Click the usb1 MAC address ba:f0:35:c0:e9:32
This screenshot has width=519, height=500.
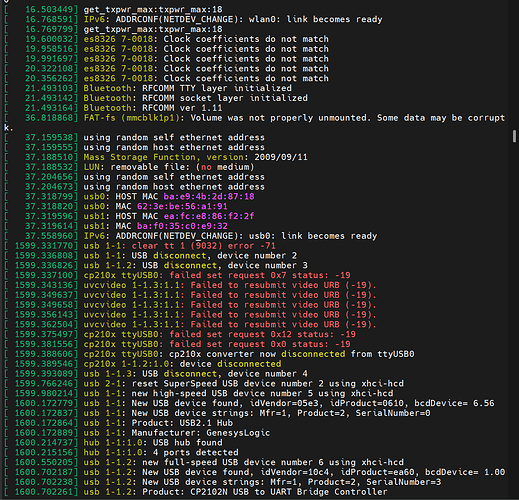pos(182,226)
